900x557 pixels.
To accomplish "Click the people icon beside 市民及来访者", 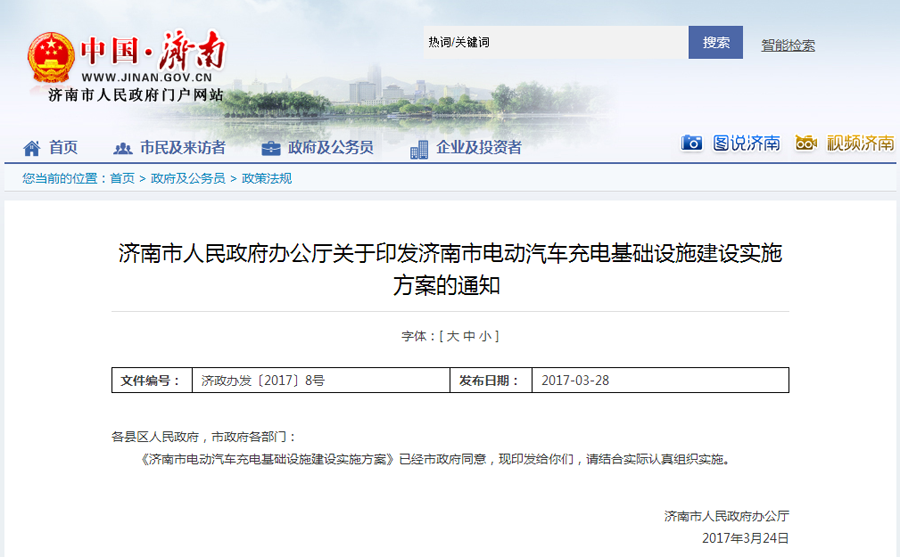I will click(122, 148).
